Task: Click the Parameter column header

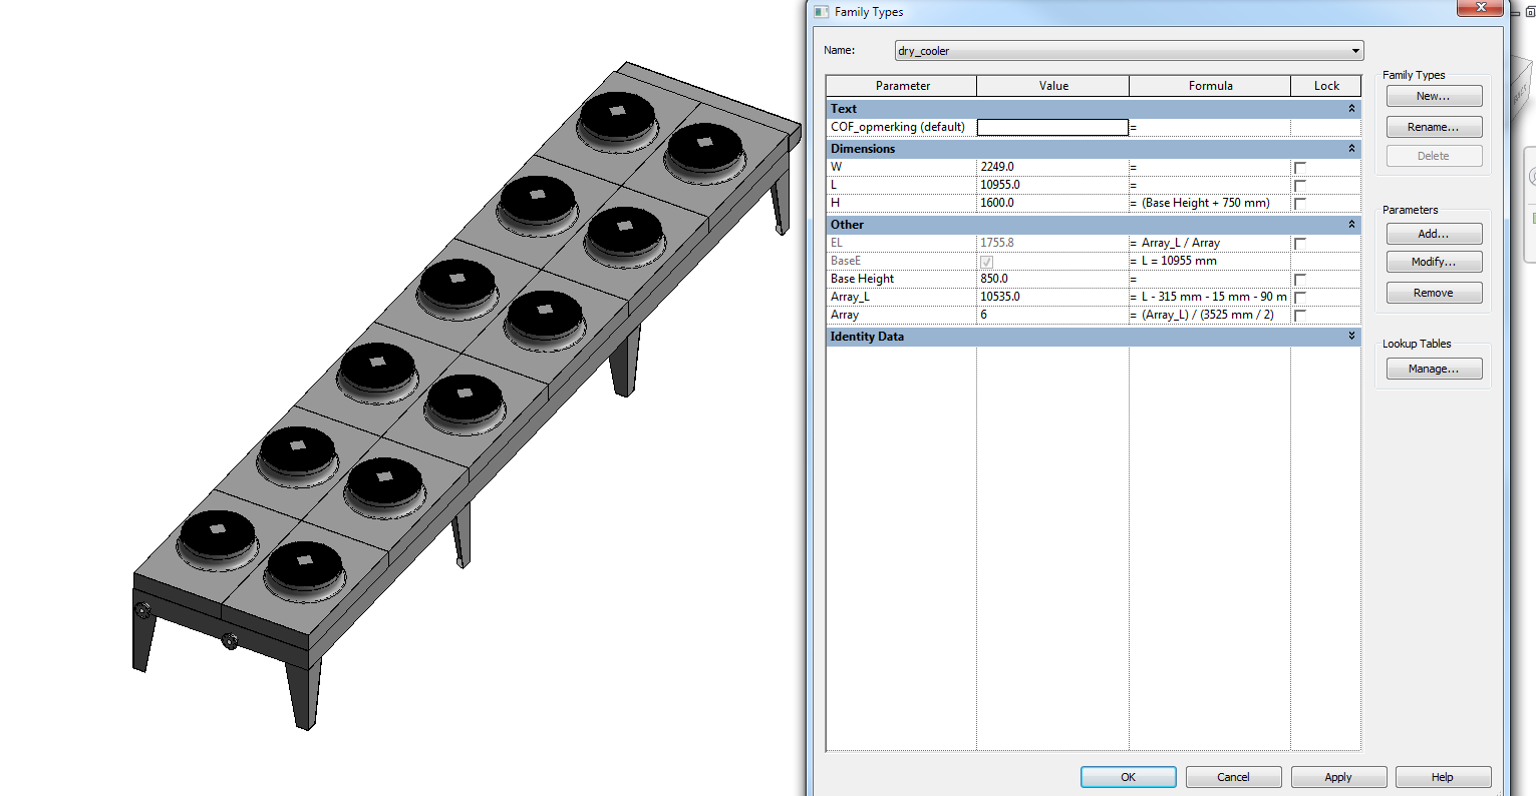Action: point(902,86)
